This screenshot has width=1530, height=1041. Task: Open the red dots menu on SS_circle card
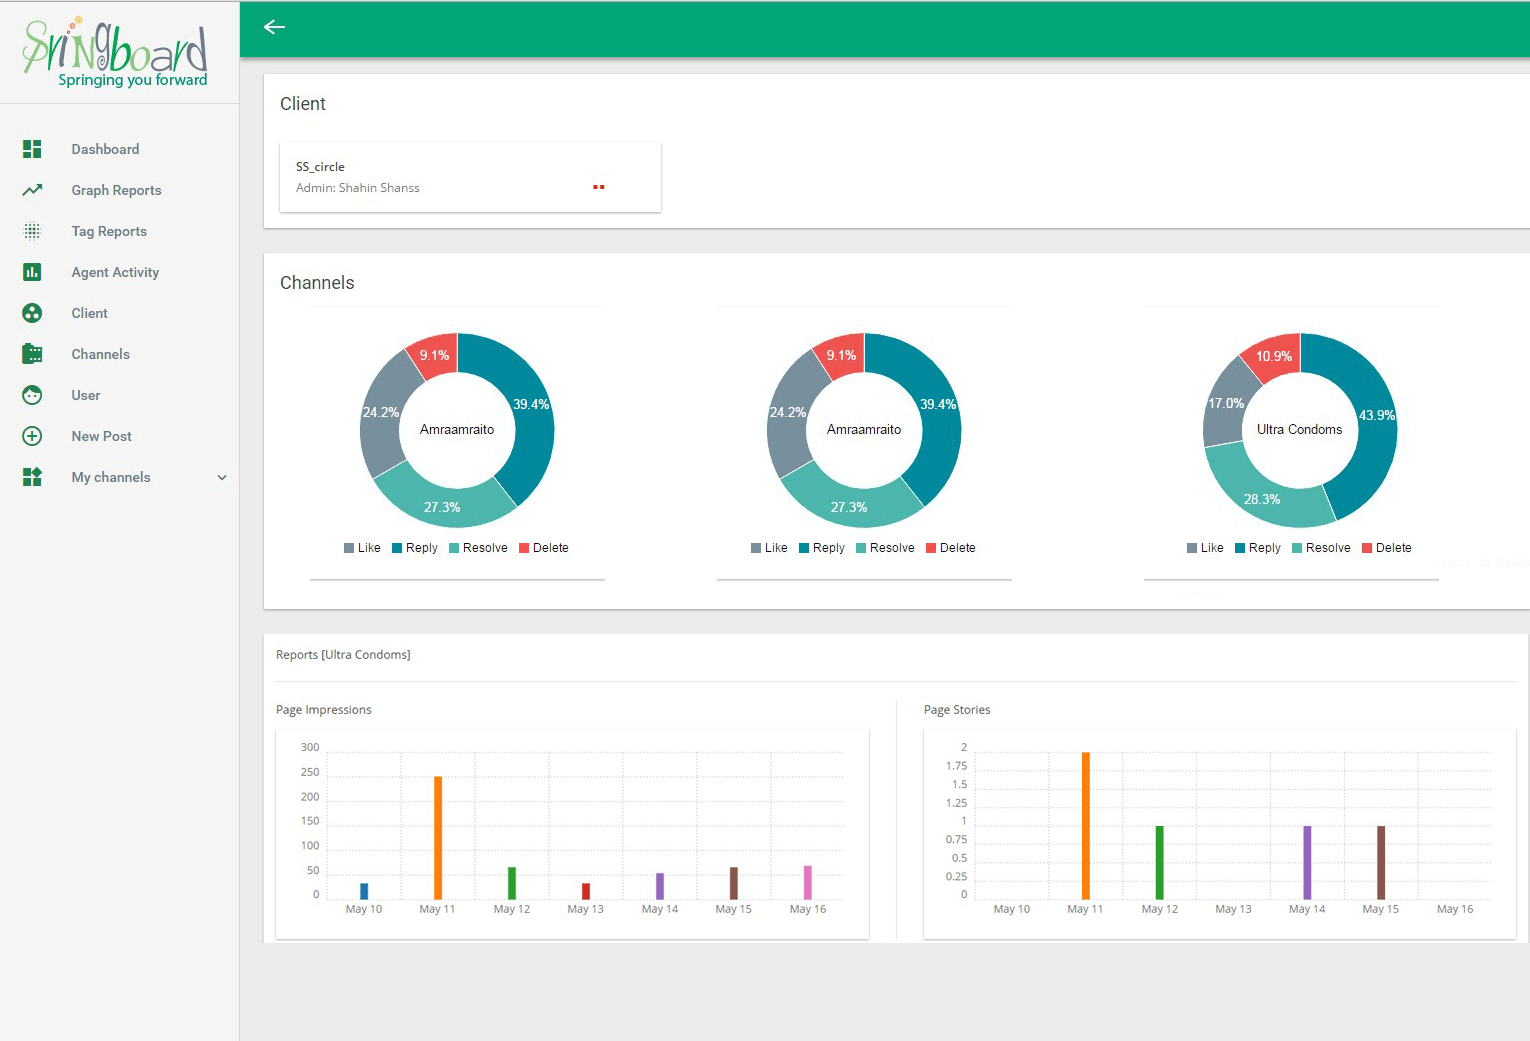(x=598, y=187)
